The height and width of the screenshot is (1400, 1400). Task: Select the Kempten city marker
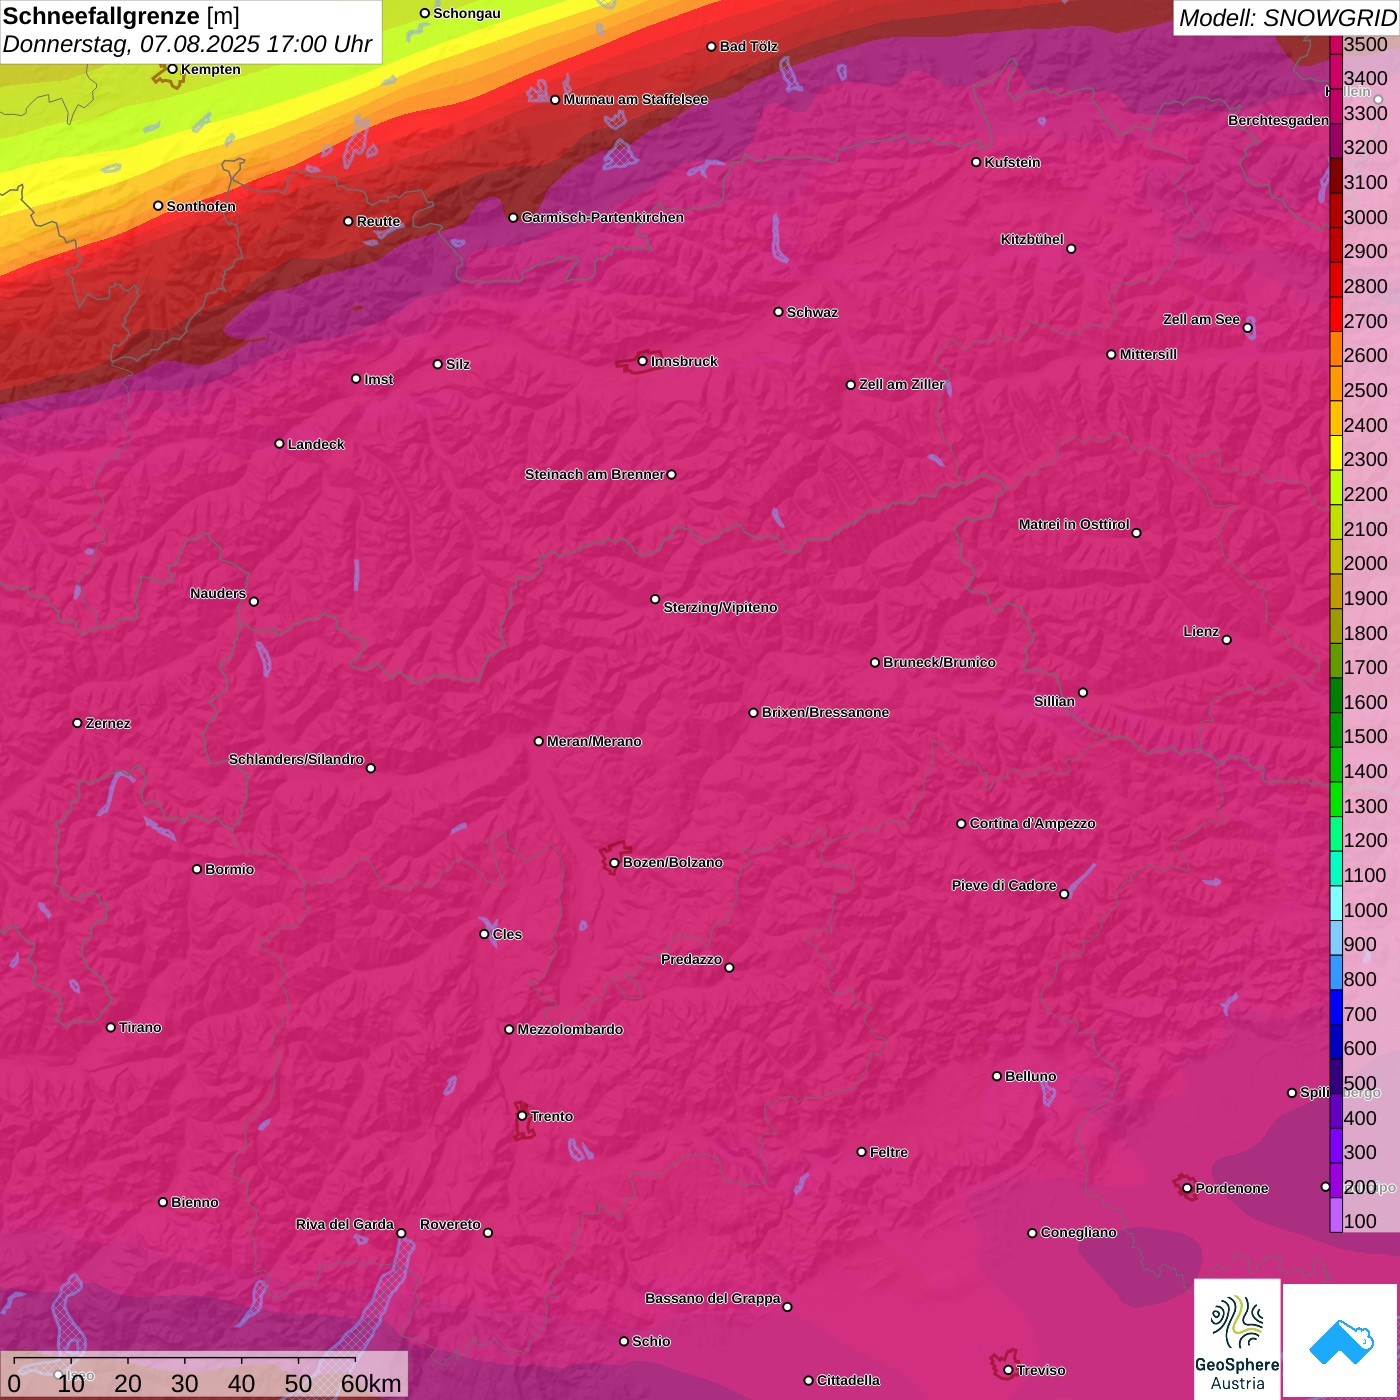[x=172, y=69]
